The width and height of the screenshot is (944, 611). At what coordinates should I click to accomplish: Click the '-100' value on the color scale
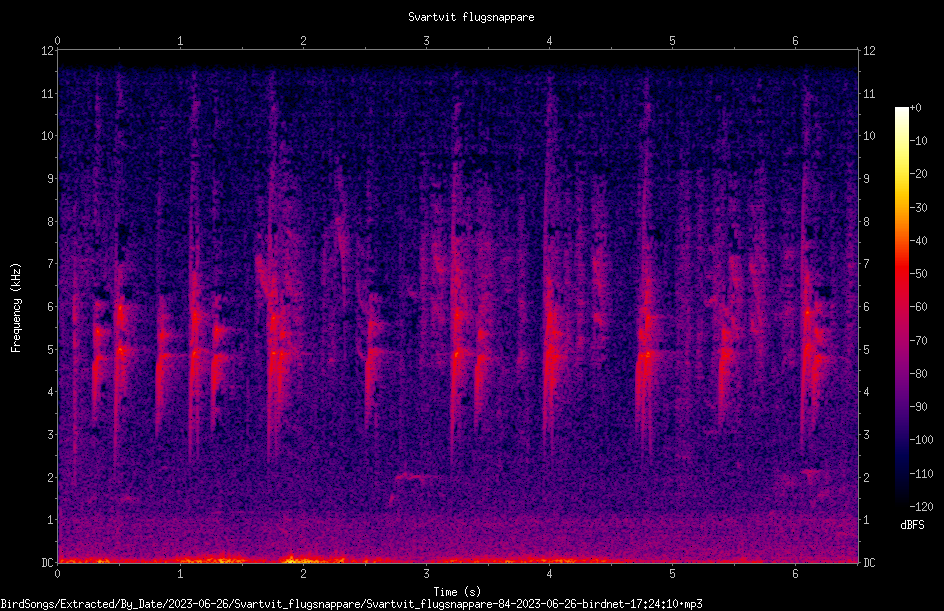pyautogui.click(x=921, y=440)
